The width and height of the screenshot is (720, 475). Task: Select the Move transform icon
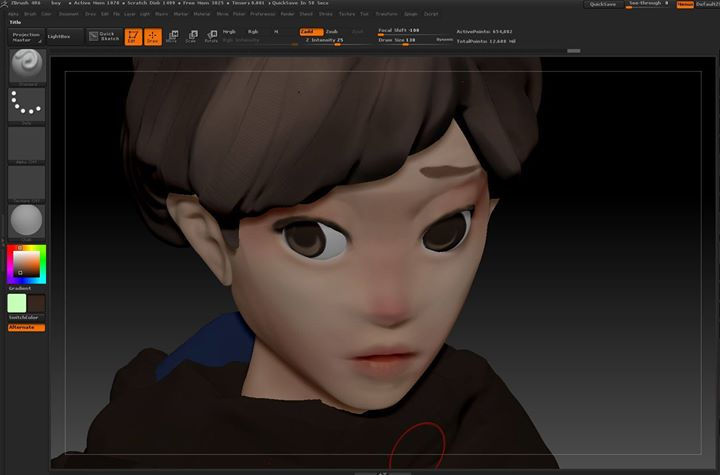pyautogui.click(x=173, y=36)
